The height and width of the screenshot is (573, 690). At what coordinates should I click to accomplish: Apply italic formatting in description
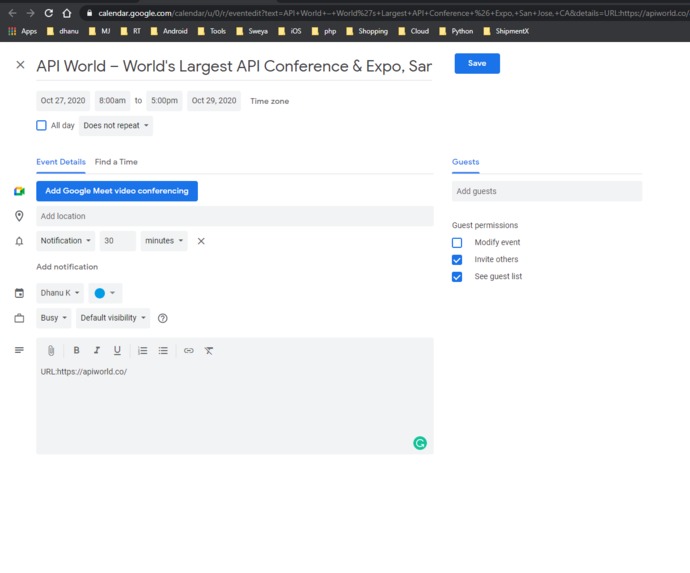(x=97, y=350)
